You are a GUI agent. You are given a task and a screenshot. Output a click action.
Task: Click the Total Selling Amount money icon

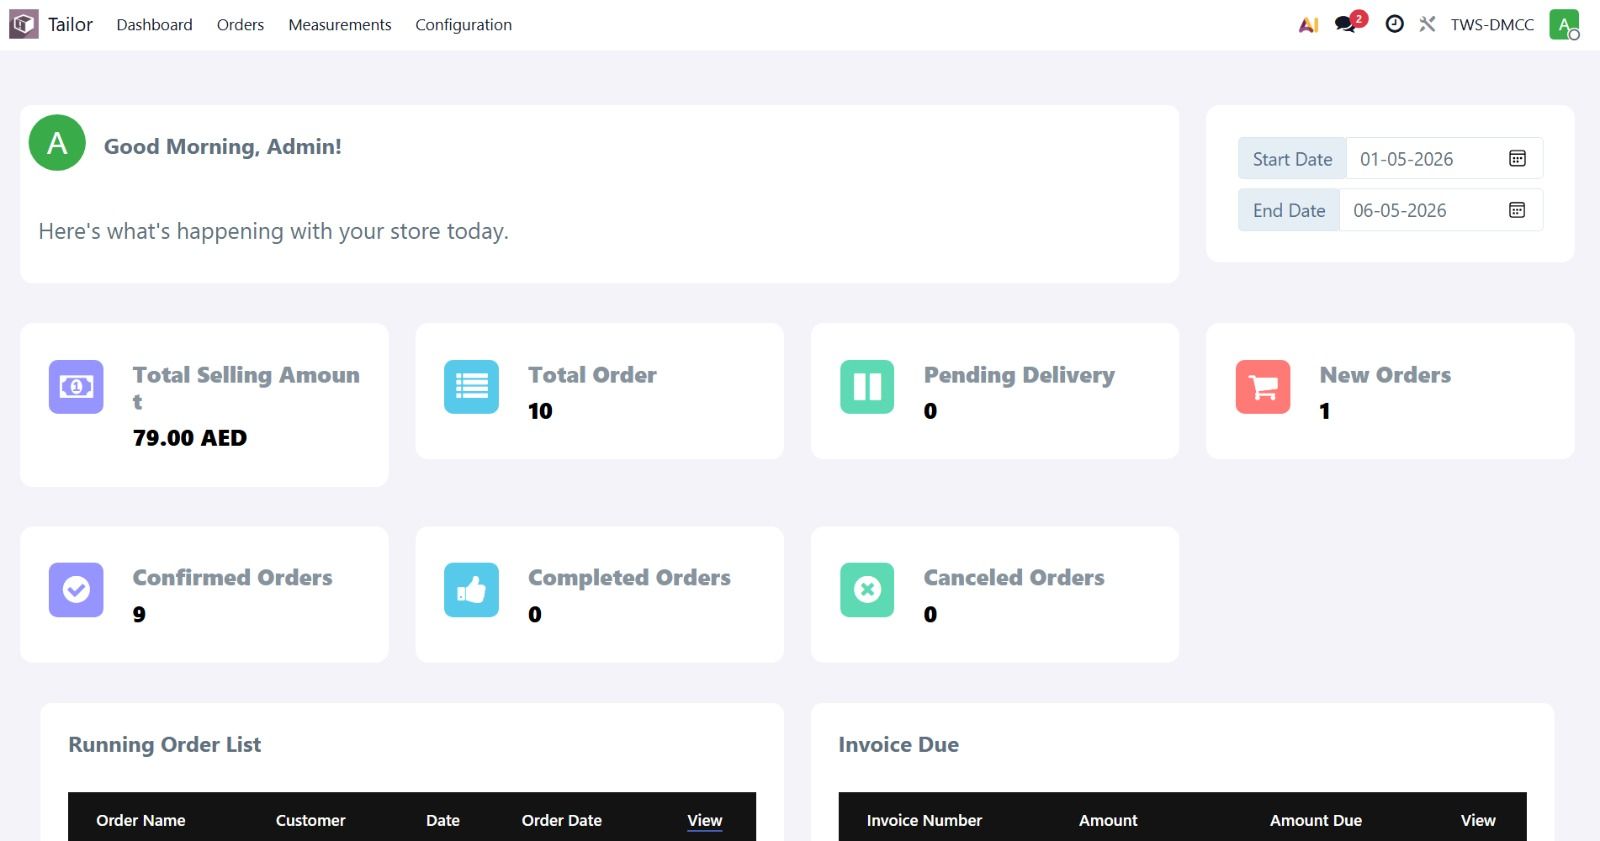click(x=76, y=387)
